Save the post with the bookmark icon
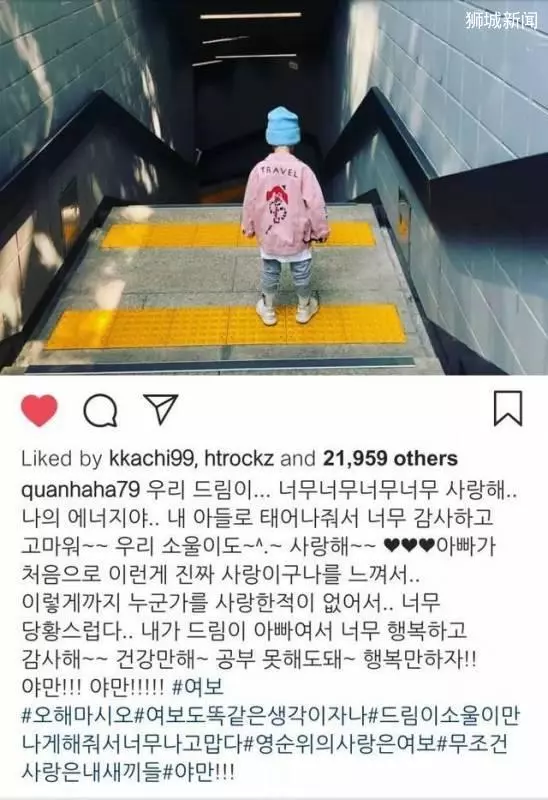The width and height of the screenshot is (548, 800). (x=508, y=408)
